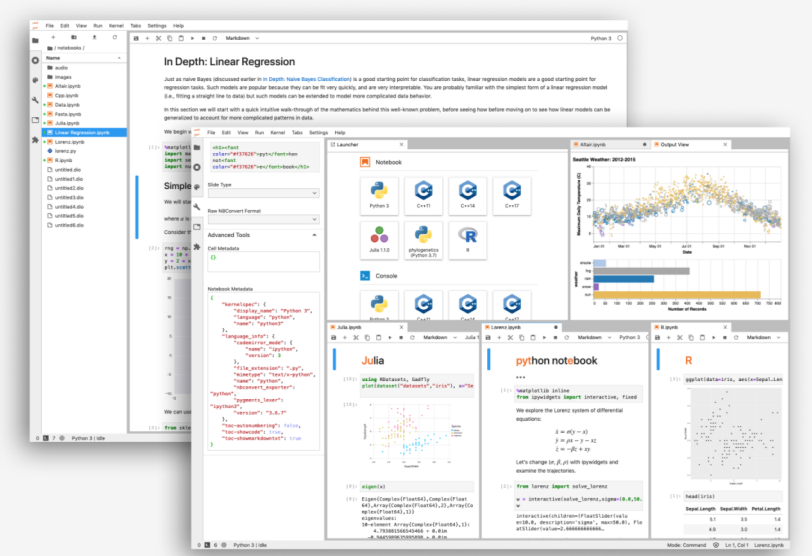Open the tabs icon in the front window sidebar
812x556 pixels.
point(197,227)
